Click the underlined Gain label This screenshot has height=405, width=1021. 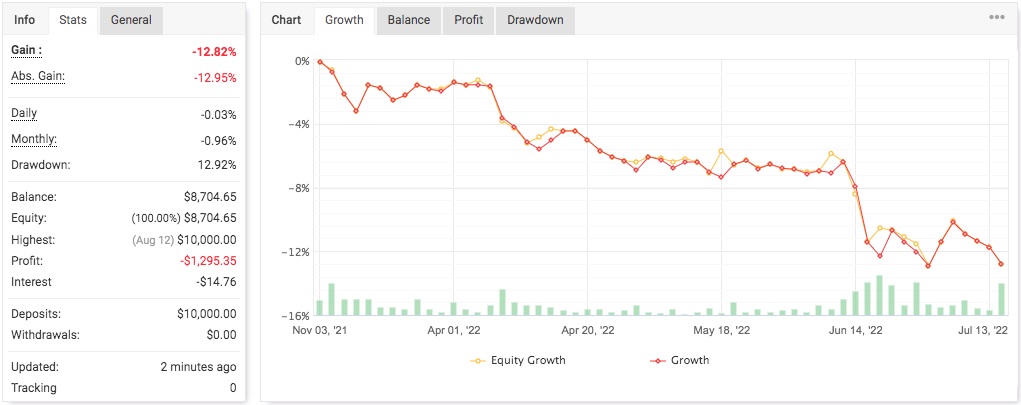(26, 50)
